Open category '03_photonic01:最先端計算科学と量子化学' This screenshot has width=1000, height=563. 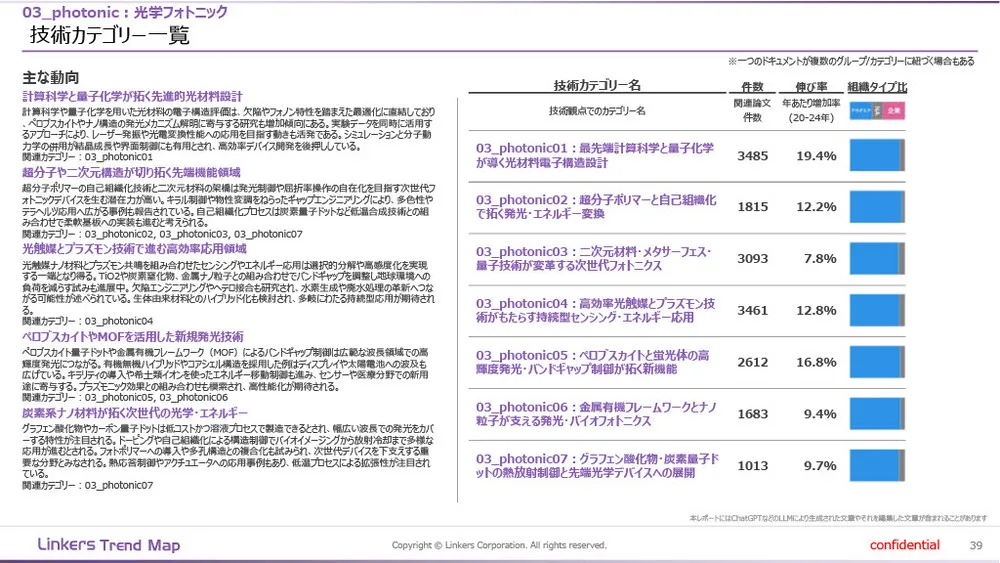tap(594, 155)
